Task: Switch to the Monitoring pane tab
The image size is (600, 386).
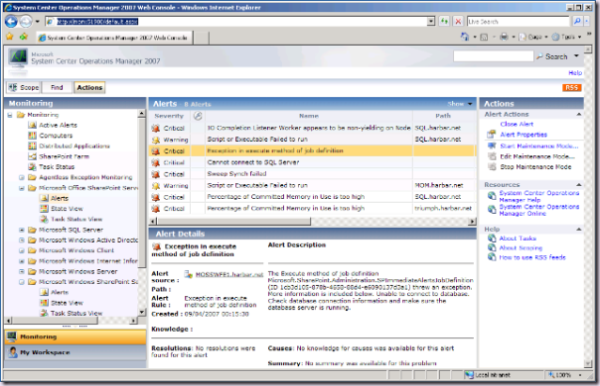Action: click(x=75, y=337)
